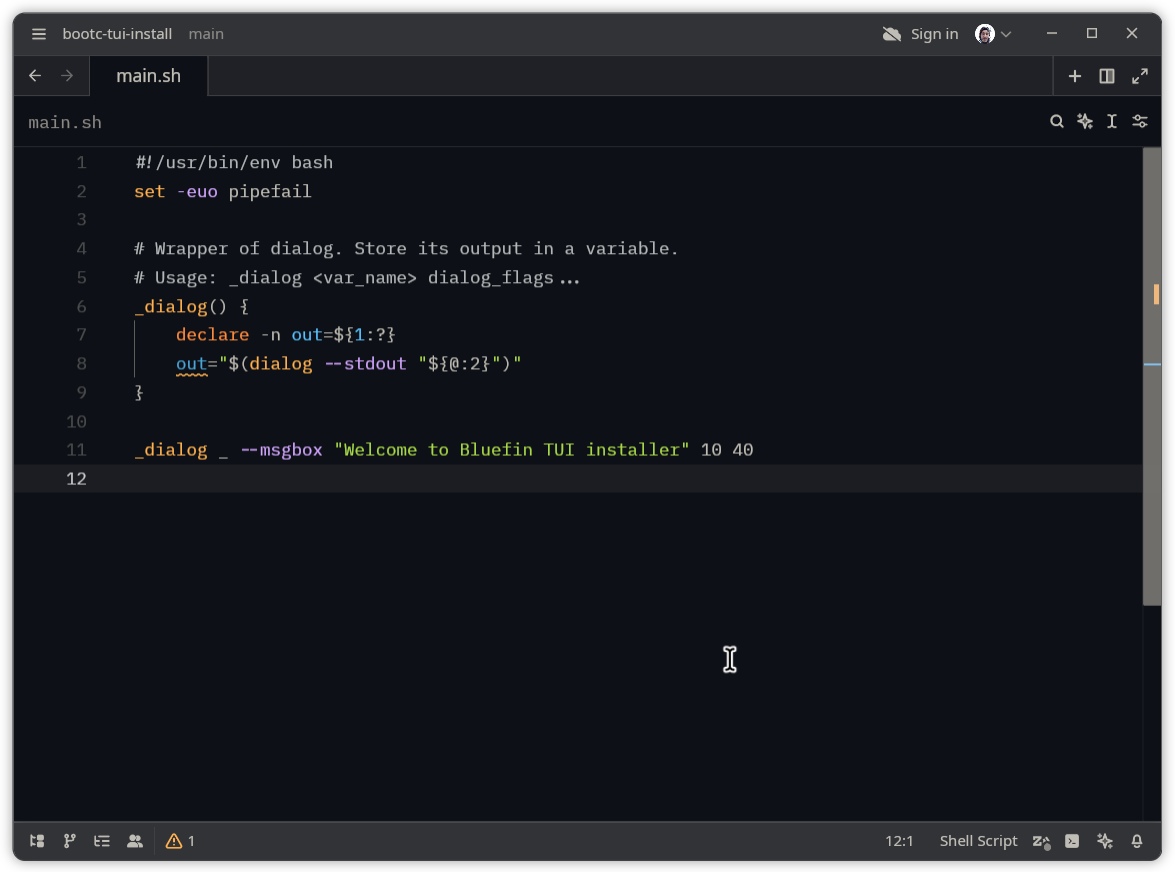Open the bootc-tui-install project selector
The height and width of the screenshot is (872, 1175).
tap(117, 34)
